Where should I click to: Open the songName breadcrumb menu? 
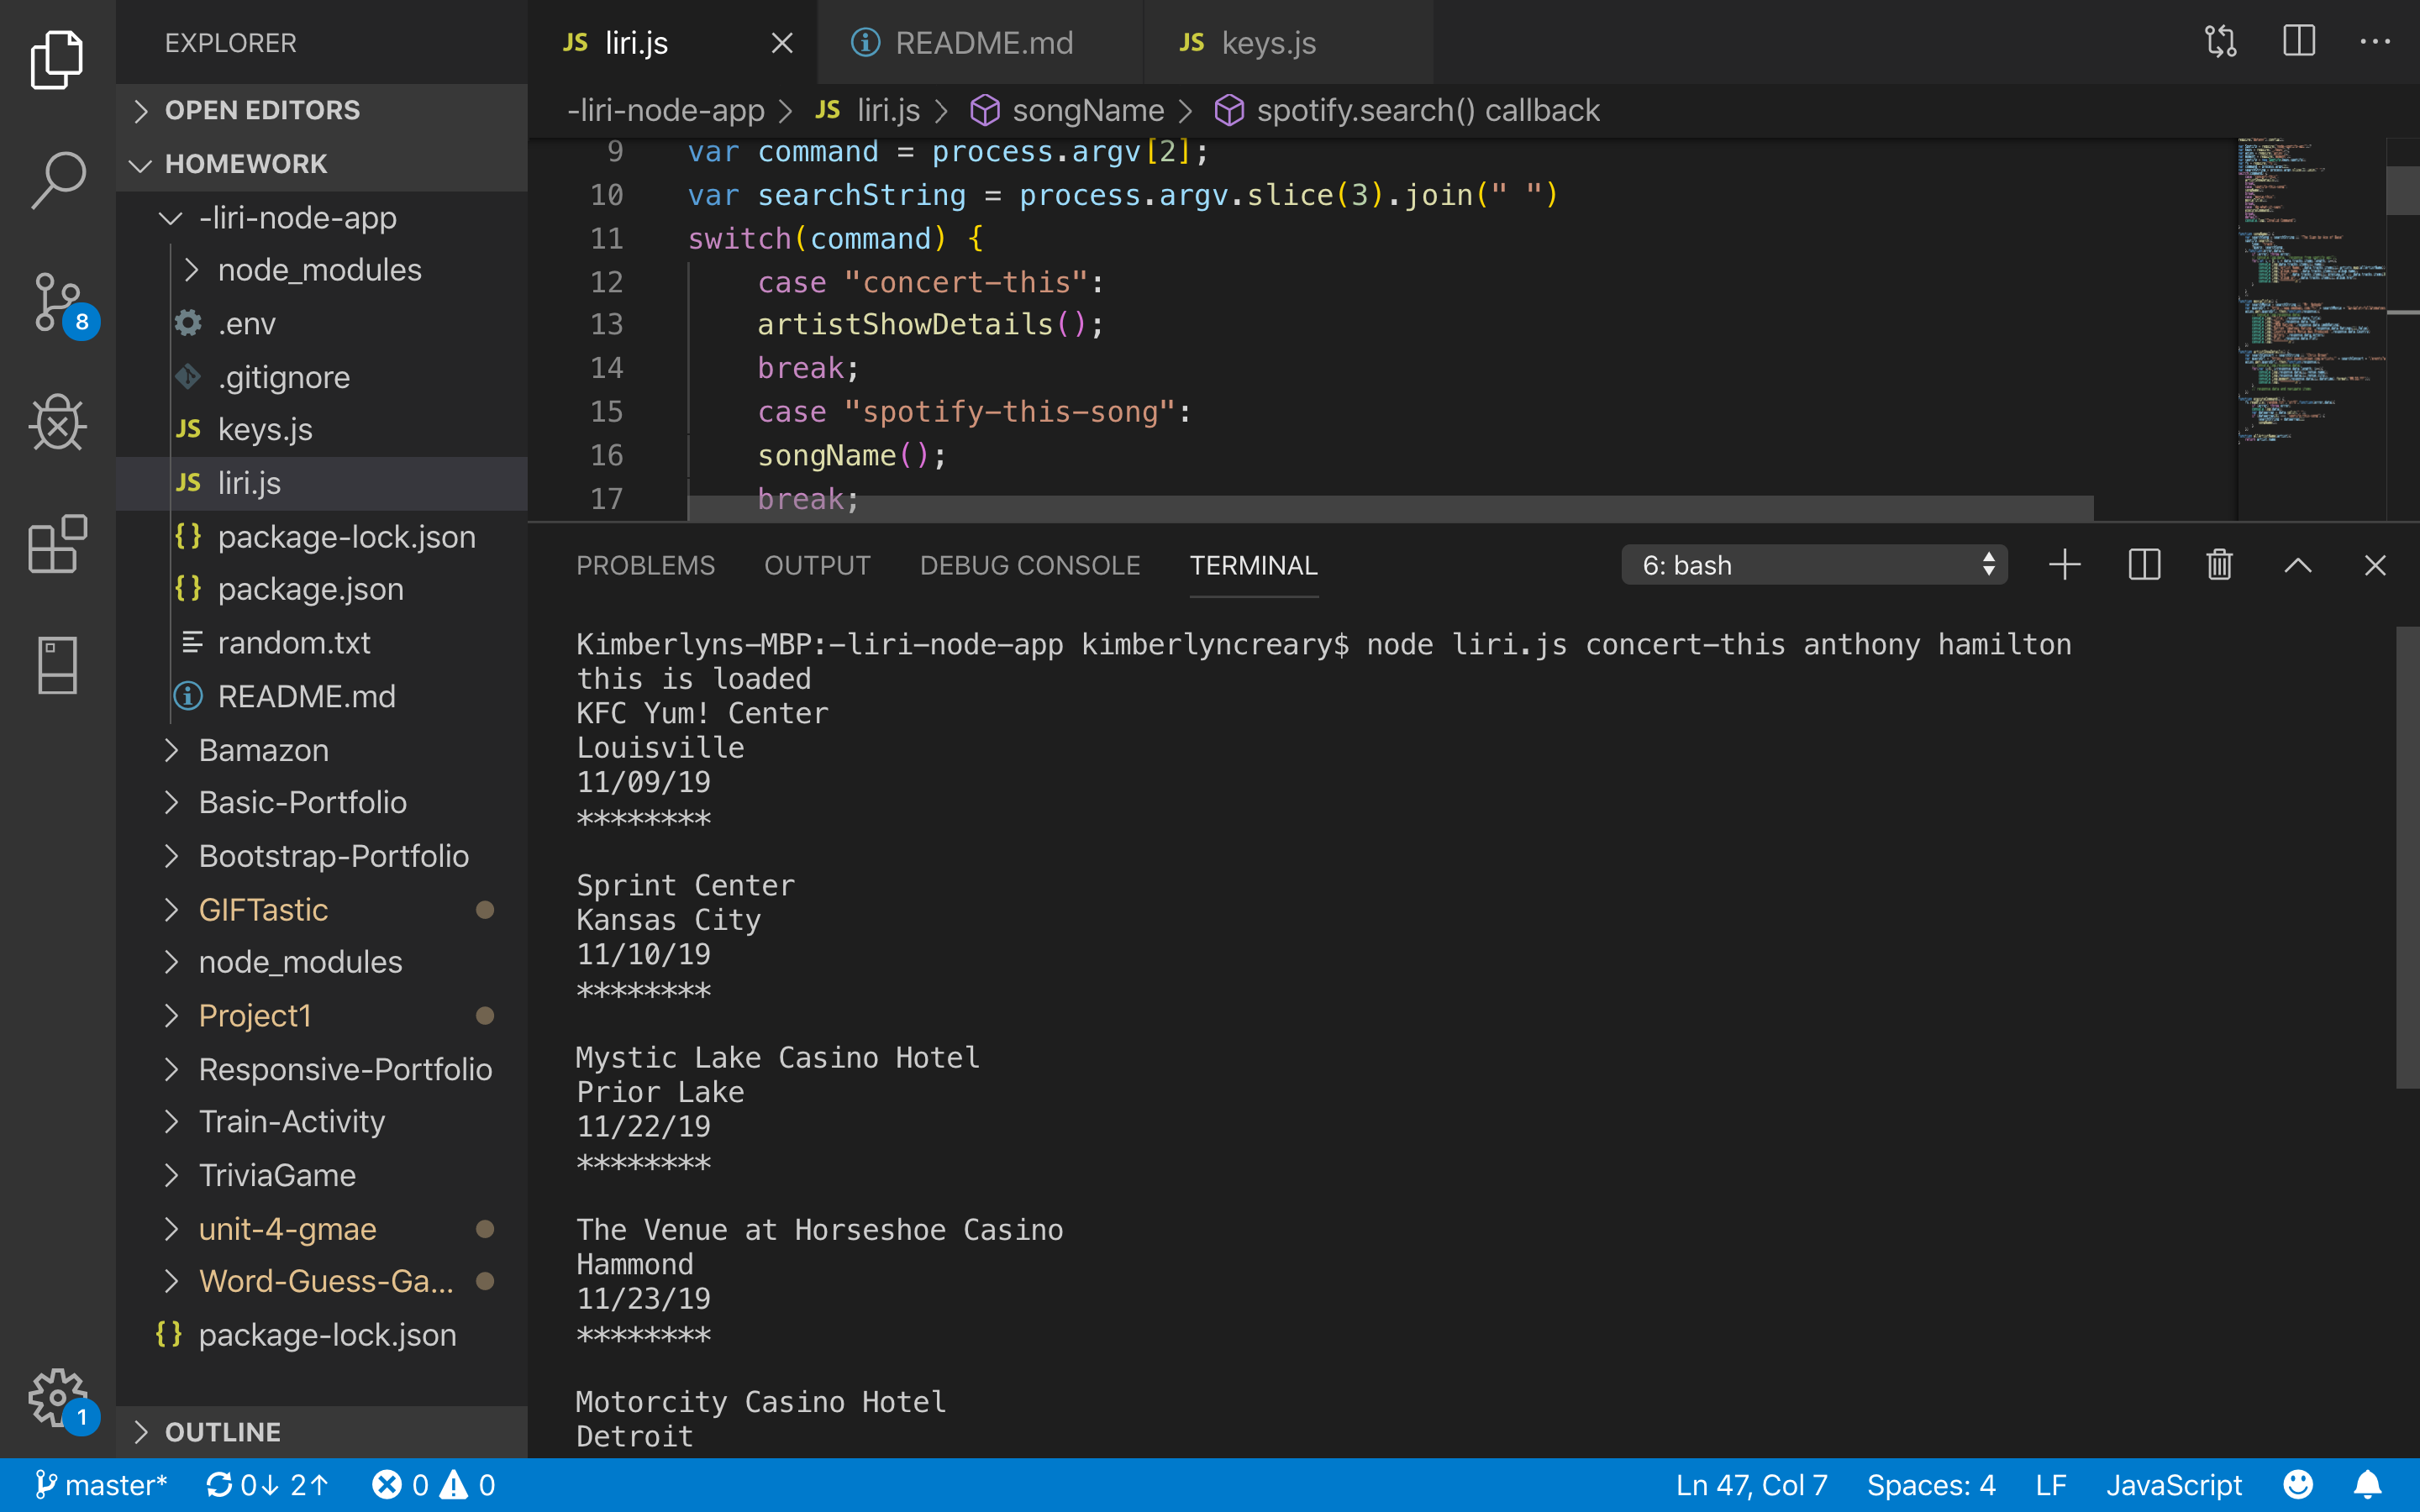[1087, 110]
